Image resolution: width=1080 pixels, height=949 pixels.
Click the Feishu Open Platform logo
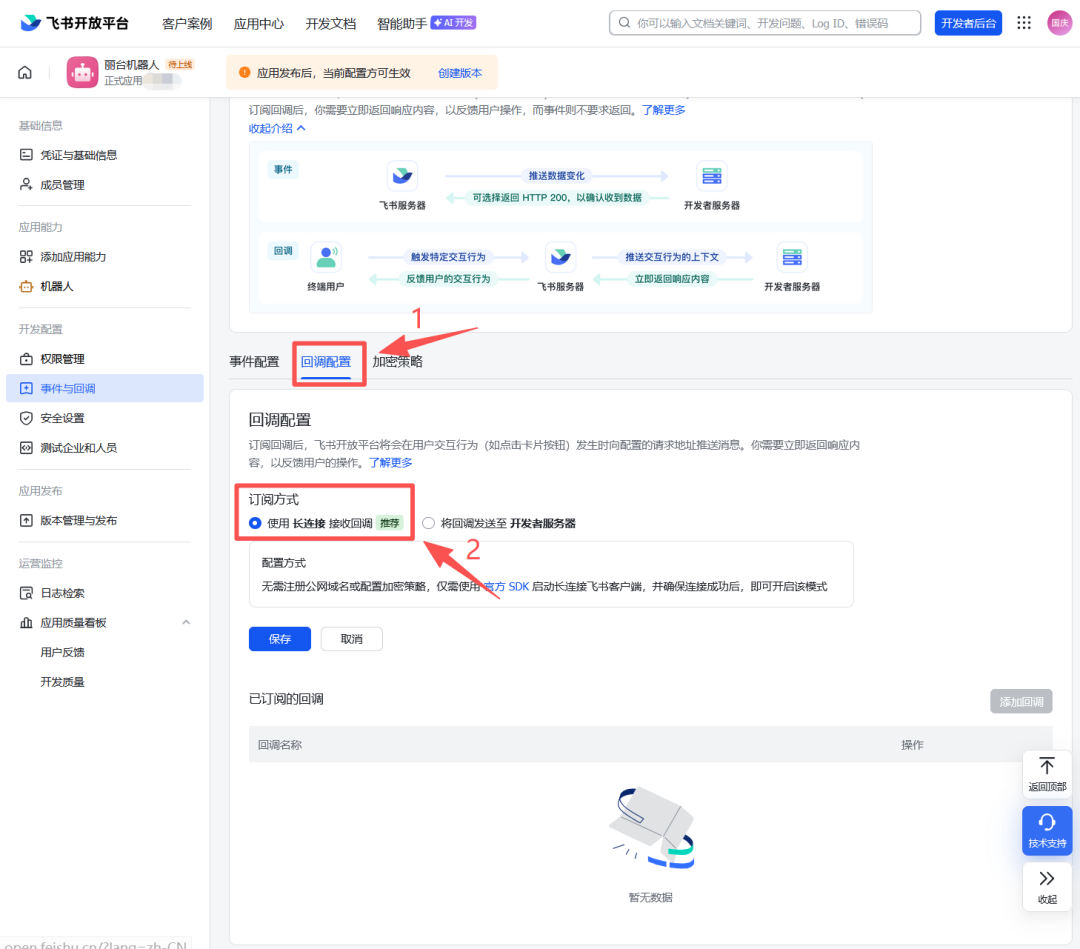pos(74,23)
